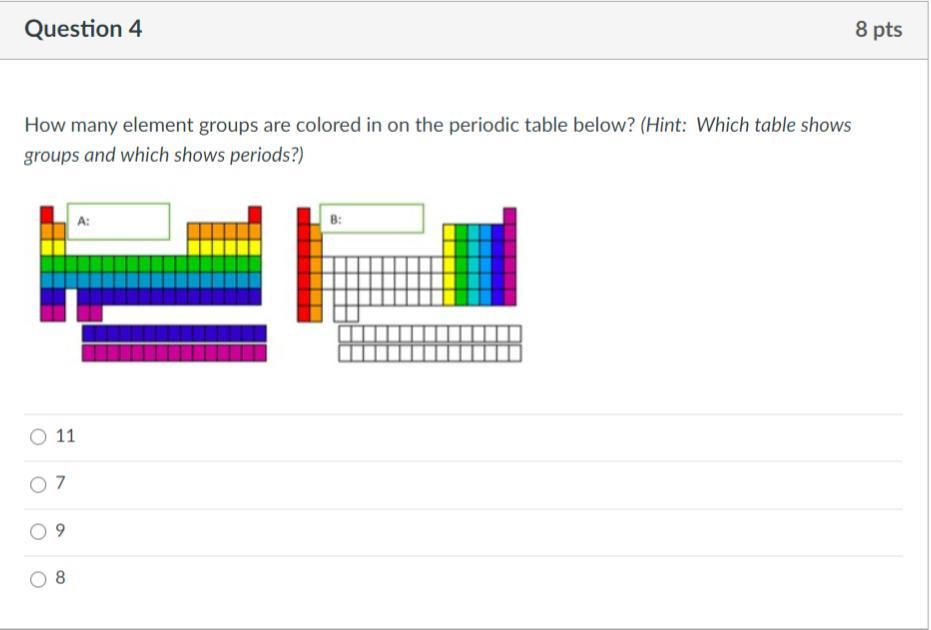Click the 'Question 4' heading
931x630 pixels.
(83, 29)
